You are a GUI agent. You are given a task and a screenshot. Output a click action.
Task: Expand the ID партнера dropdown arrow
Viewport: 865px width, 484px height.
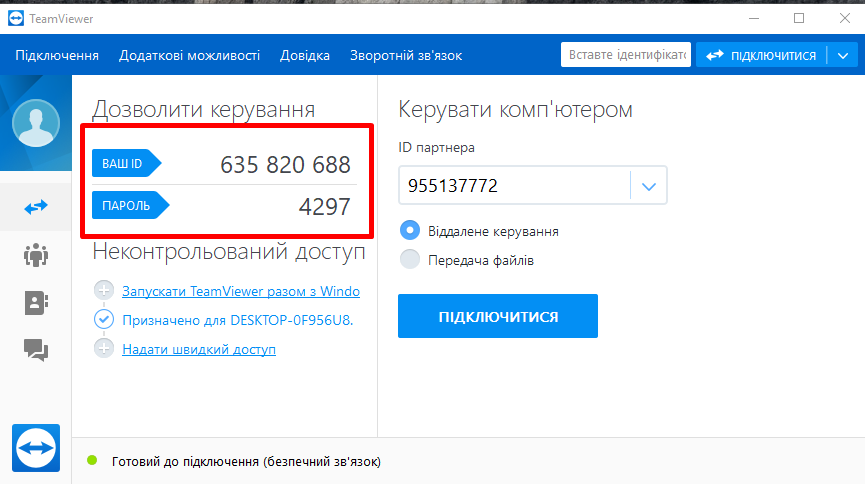pyautogui.click(x=648, y=186)
